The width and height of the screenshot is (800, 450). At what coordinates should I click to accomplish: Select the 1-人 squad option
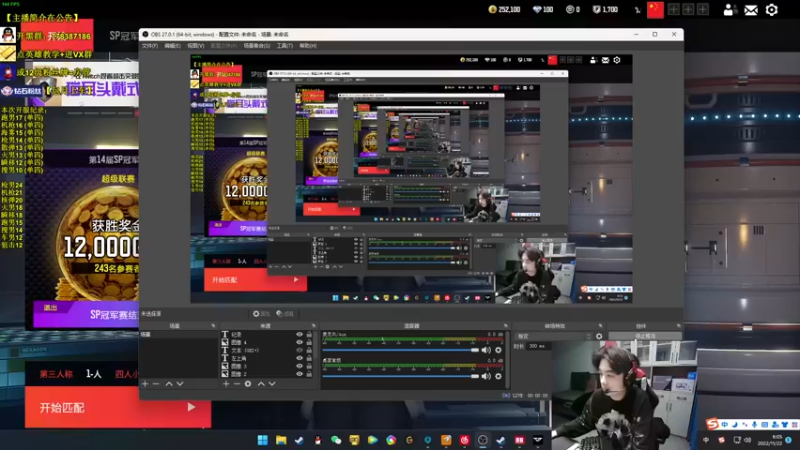tap(93, 374)
